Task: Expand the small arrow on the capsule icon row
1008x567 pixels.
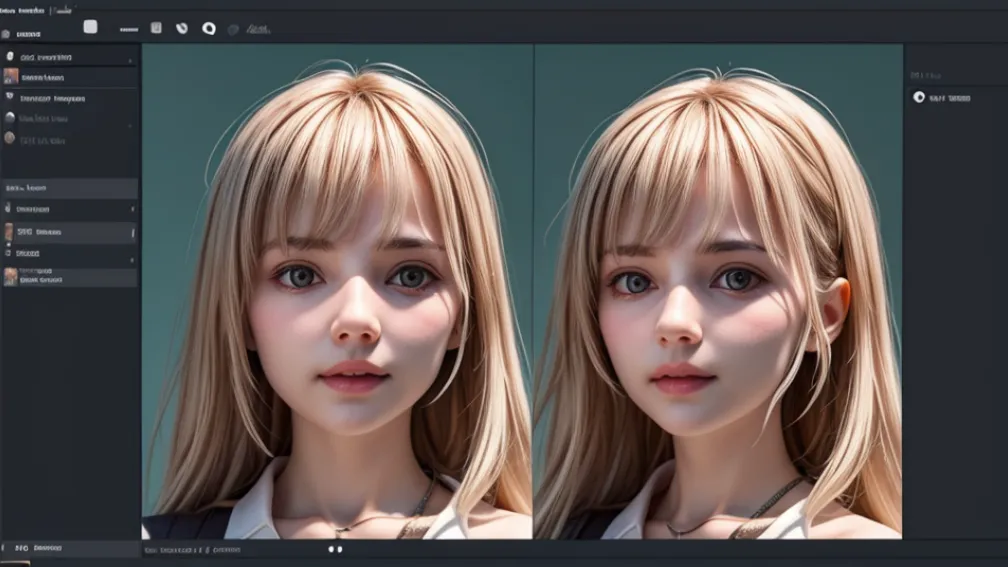Action: (x=130, y=60)
